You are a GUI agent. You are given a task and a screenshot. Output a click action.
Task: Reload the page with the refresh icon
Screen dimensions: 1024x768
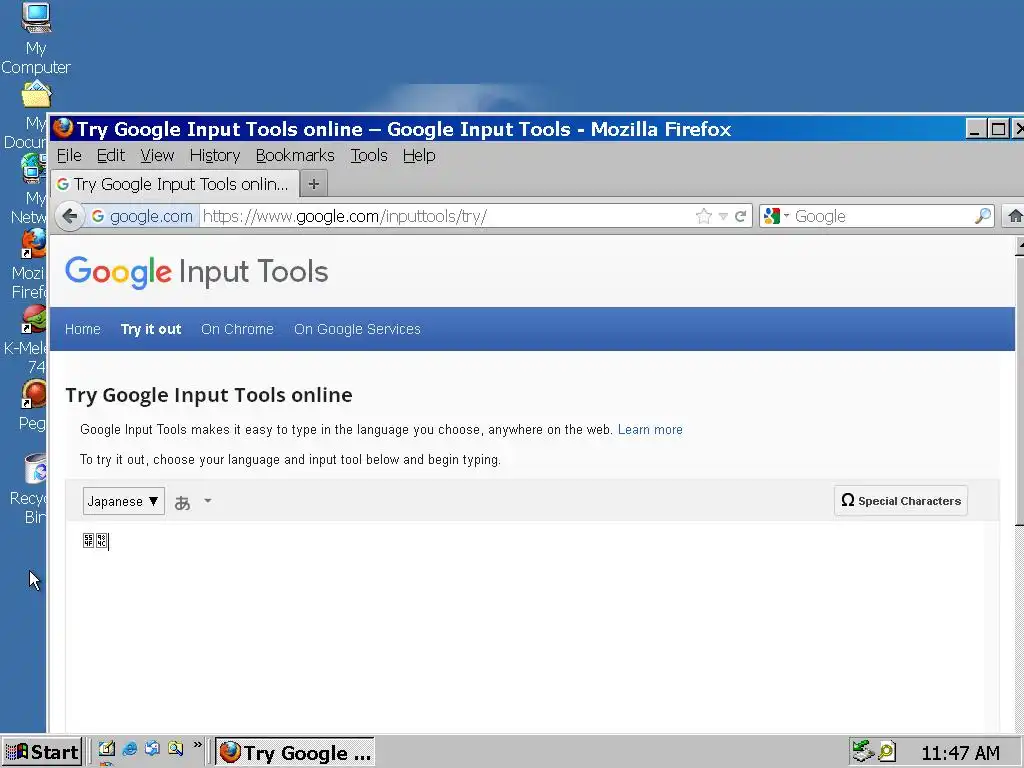pyautogui.click(x=740, y=216)
